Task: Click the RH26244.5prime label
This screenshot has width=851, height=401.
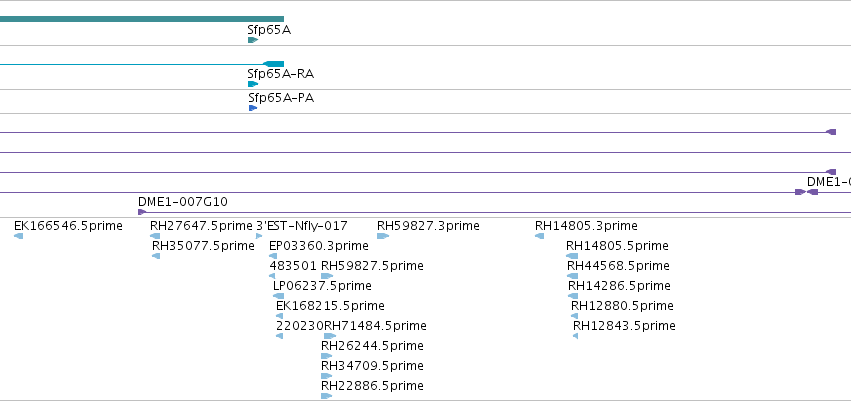Action: pos(372,346)
